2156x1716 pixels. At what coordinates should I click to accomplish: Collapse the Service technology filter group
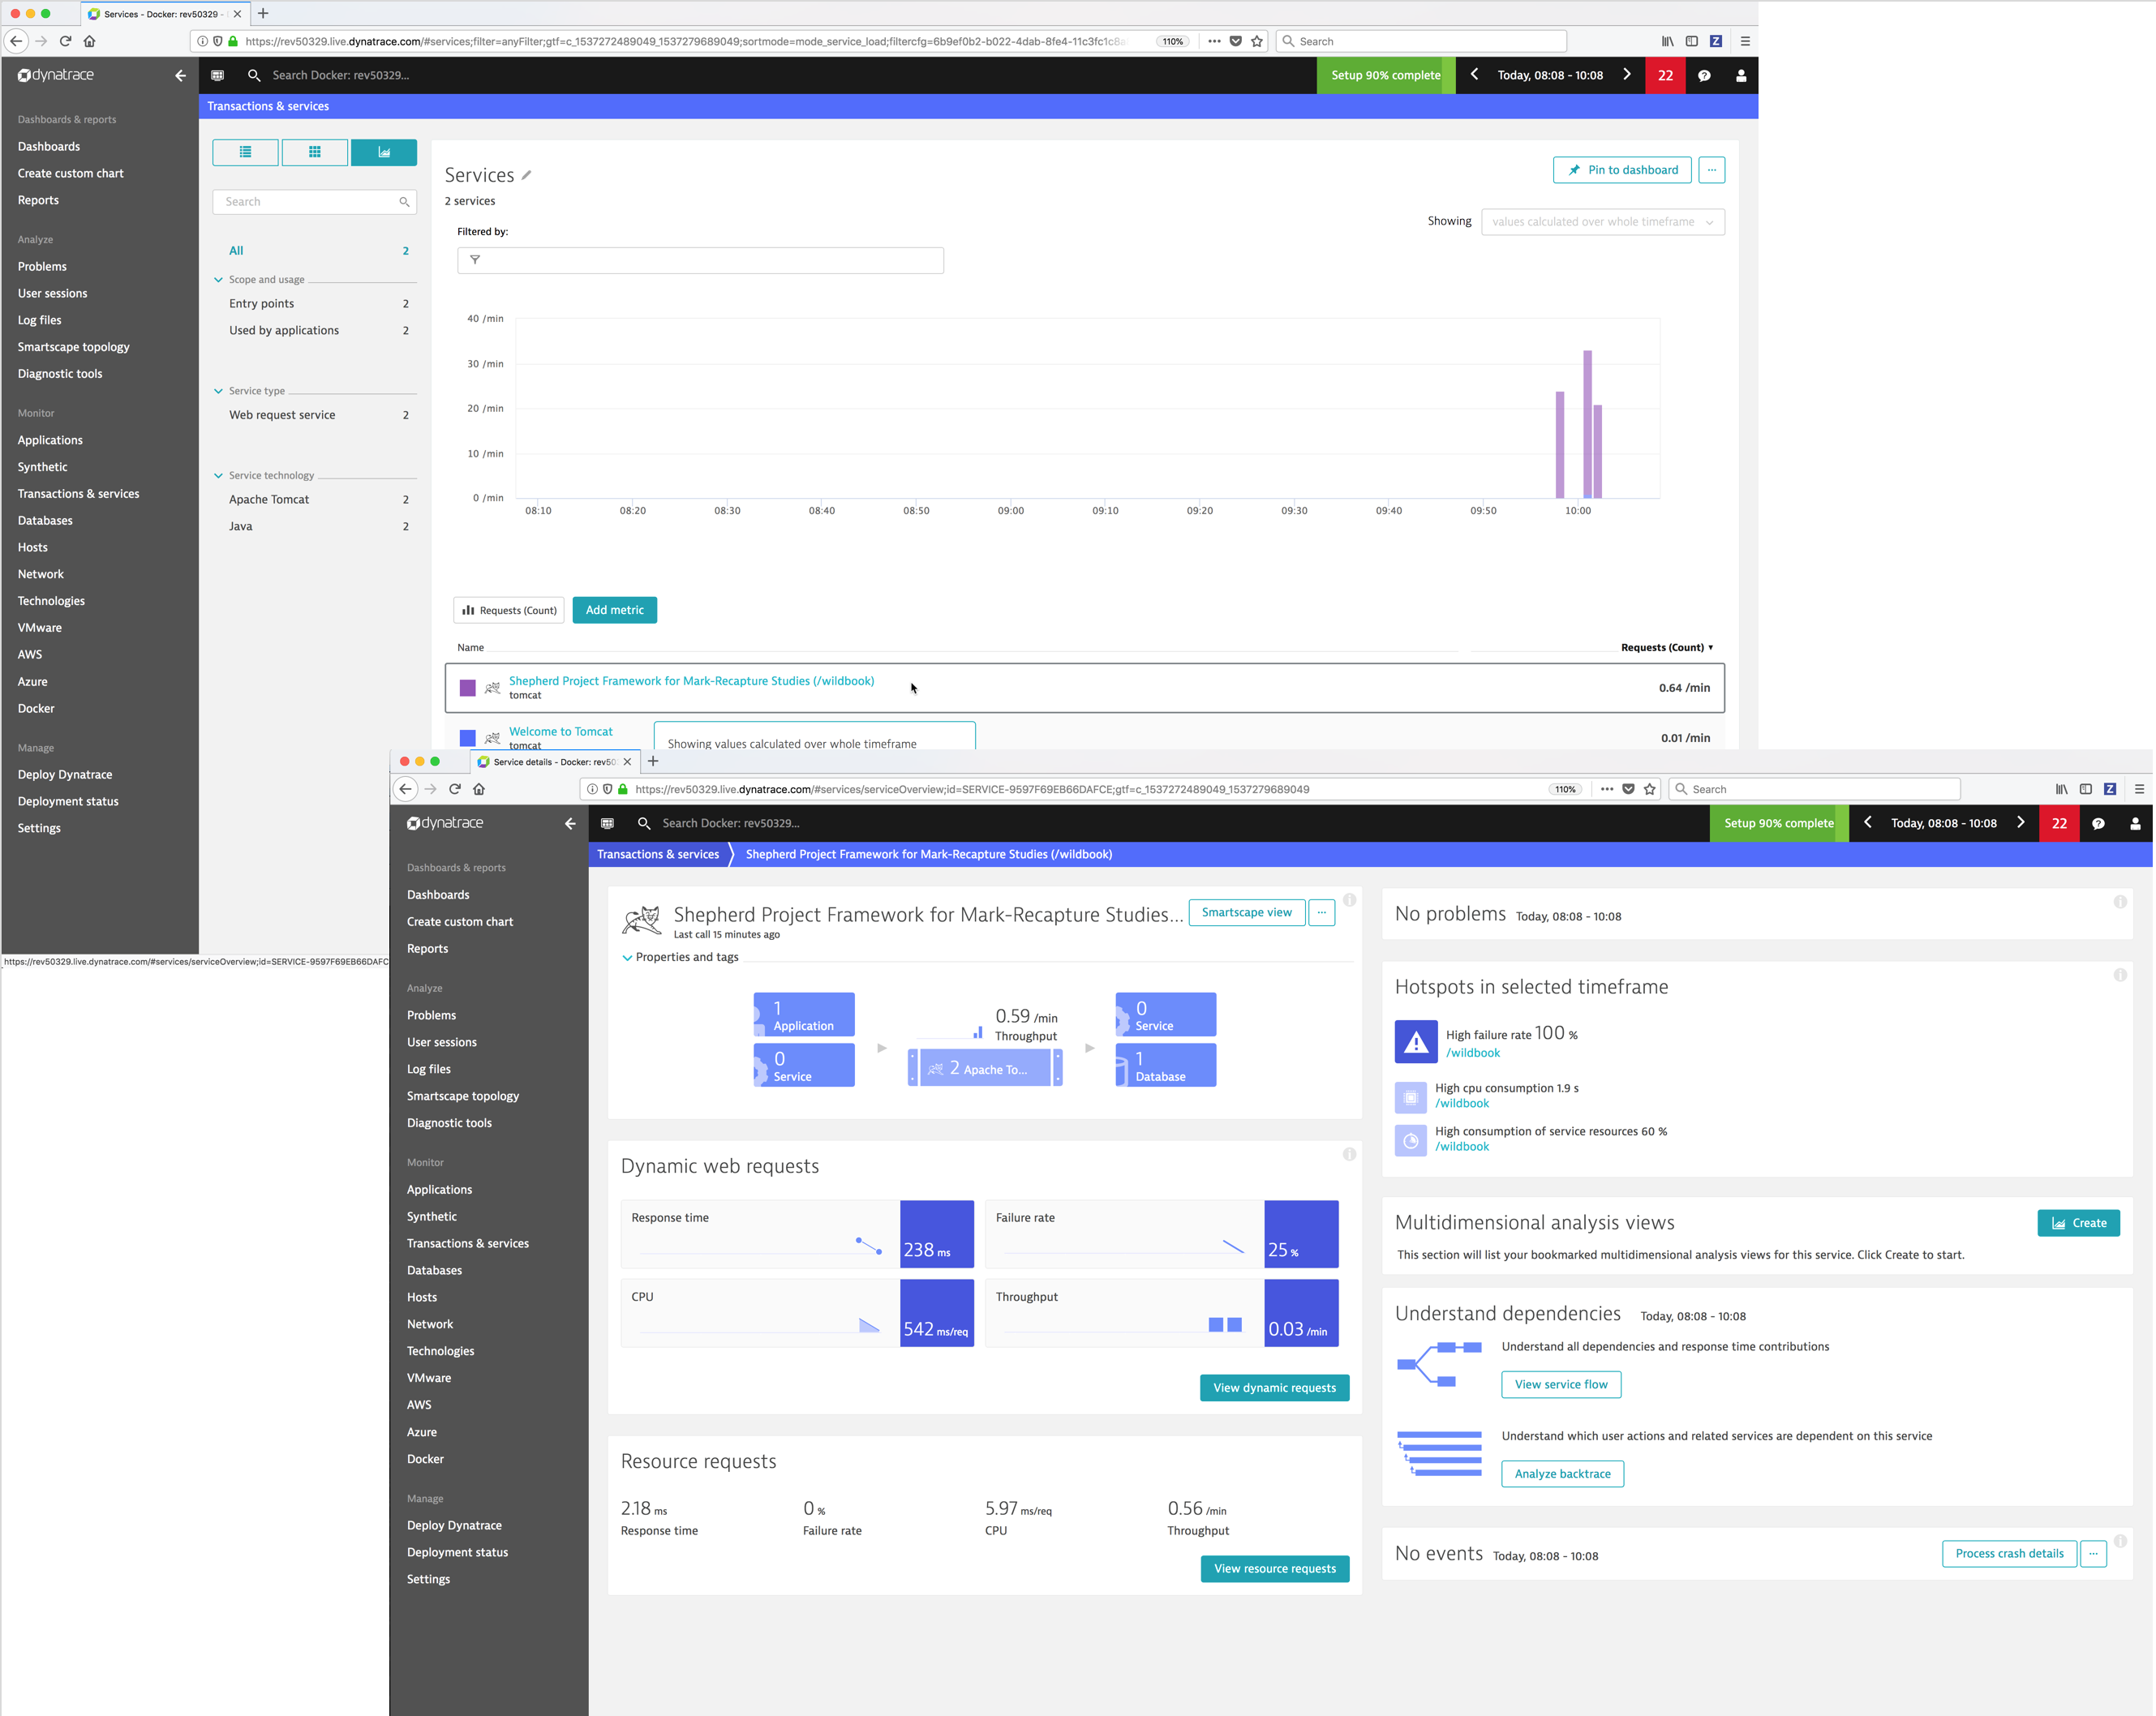[218, 476]
